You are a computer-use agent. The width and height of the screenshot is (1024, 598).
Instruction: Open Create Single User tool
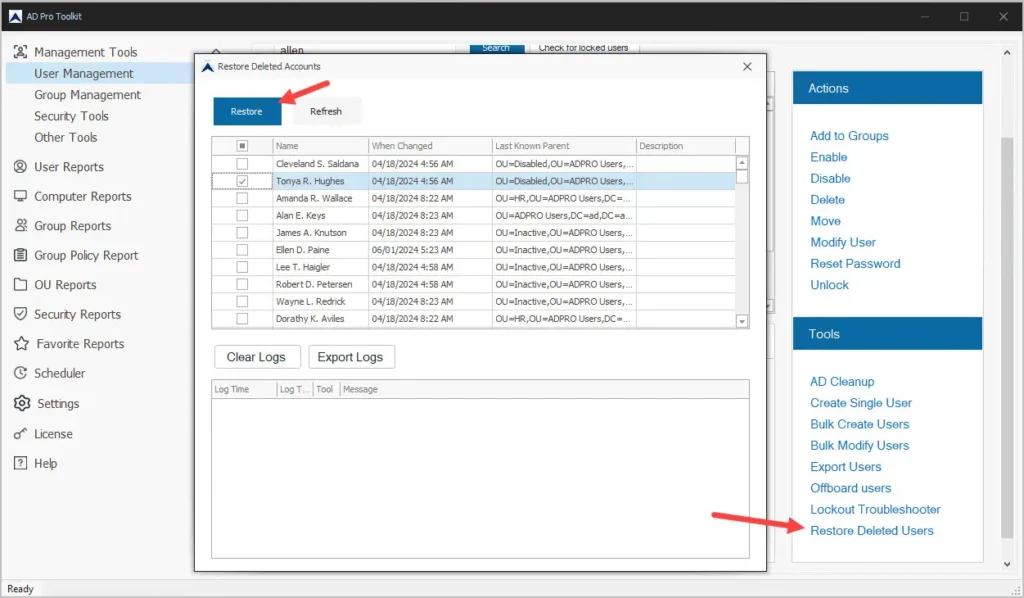point(861,403)
